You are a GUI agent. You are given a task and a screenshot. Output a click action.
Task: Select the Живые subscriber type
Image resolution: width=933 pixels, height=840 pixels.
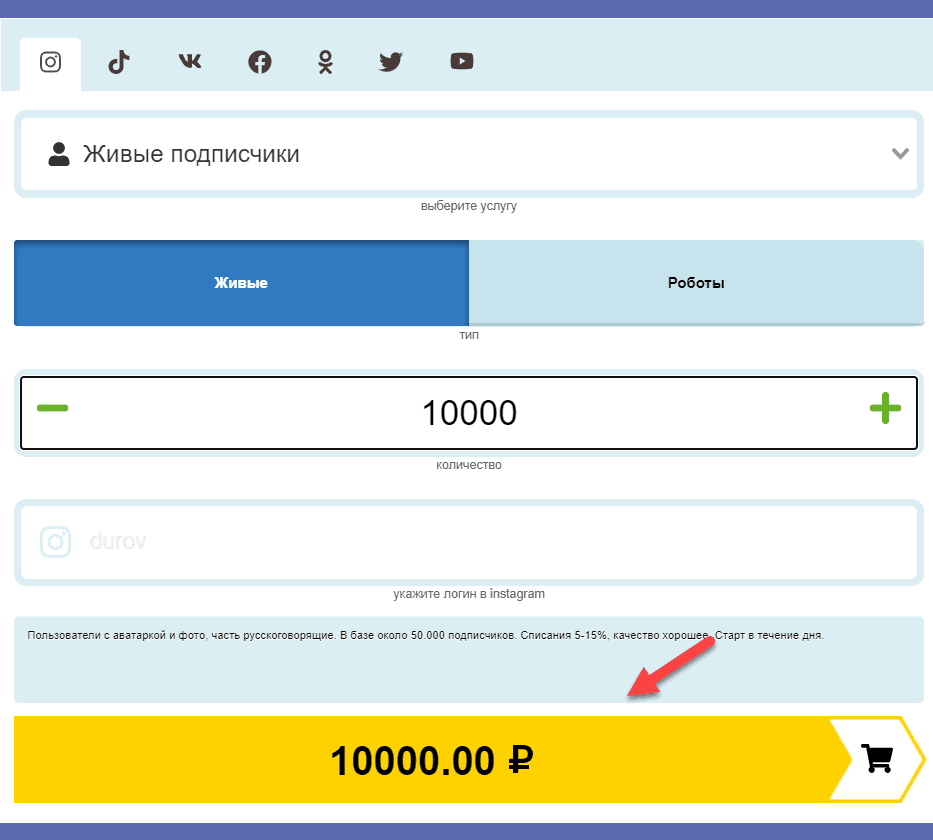click(241, 283)
